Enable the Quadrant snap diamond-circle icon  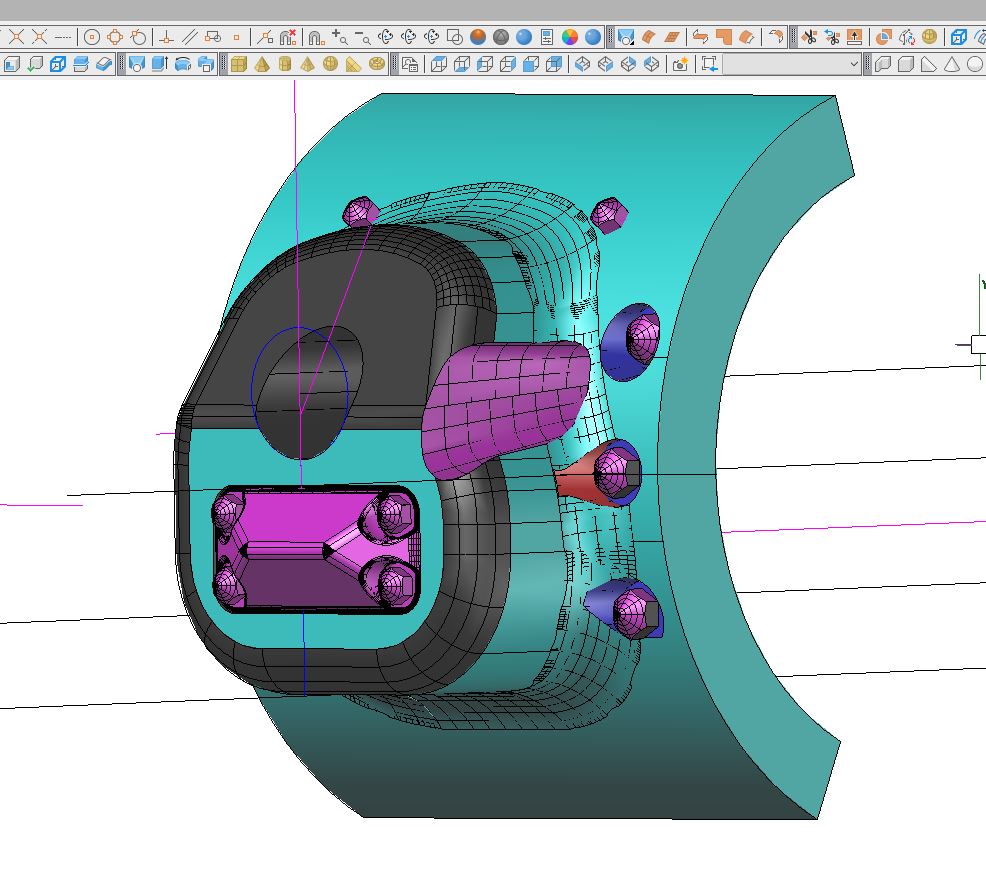point(115,38)
